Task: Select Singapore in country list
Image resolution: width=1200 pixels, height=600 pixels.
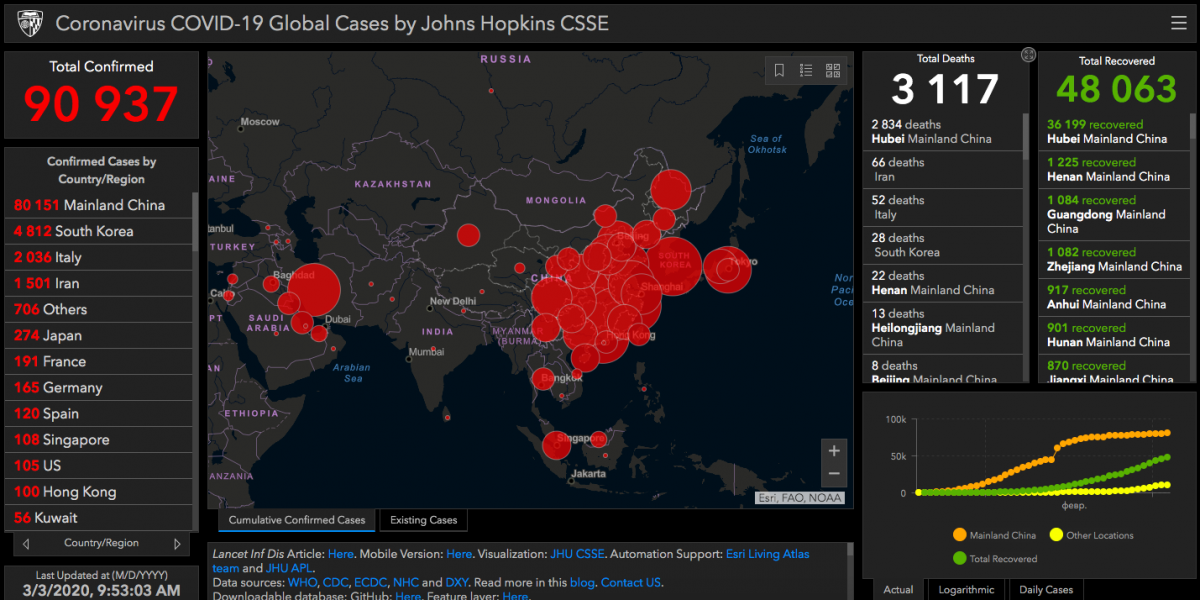Action: coord(98,439)
